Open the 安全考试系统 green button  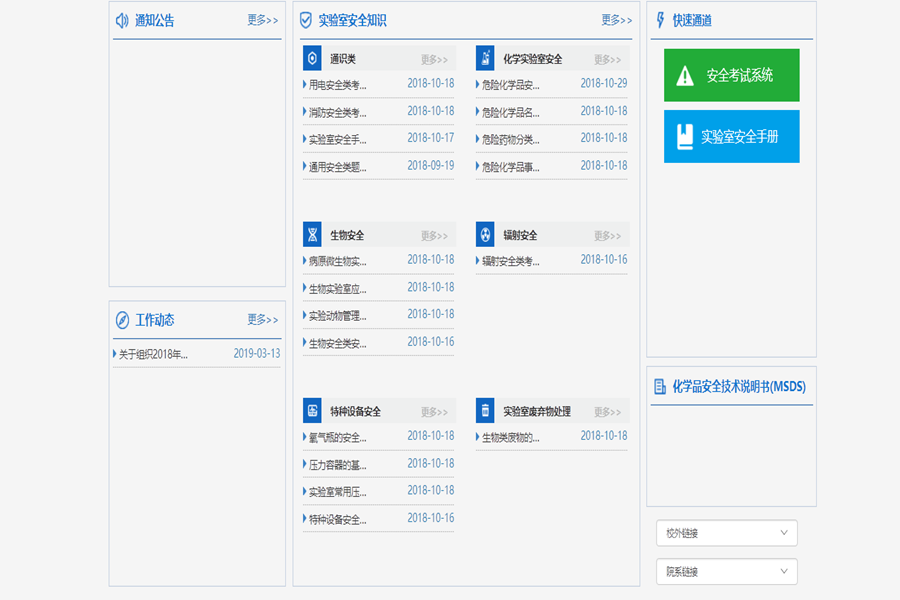pos(732,76)
